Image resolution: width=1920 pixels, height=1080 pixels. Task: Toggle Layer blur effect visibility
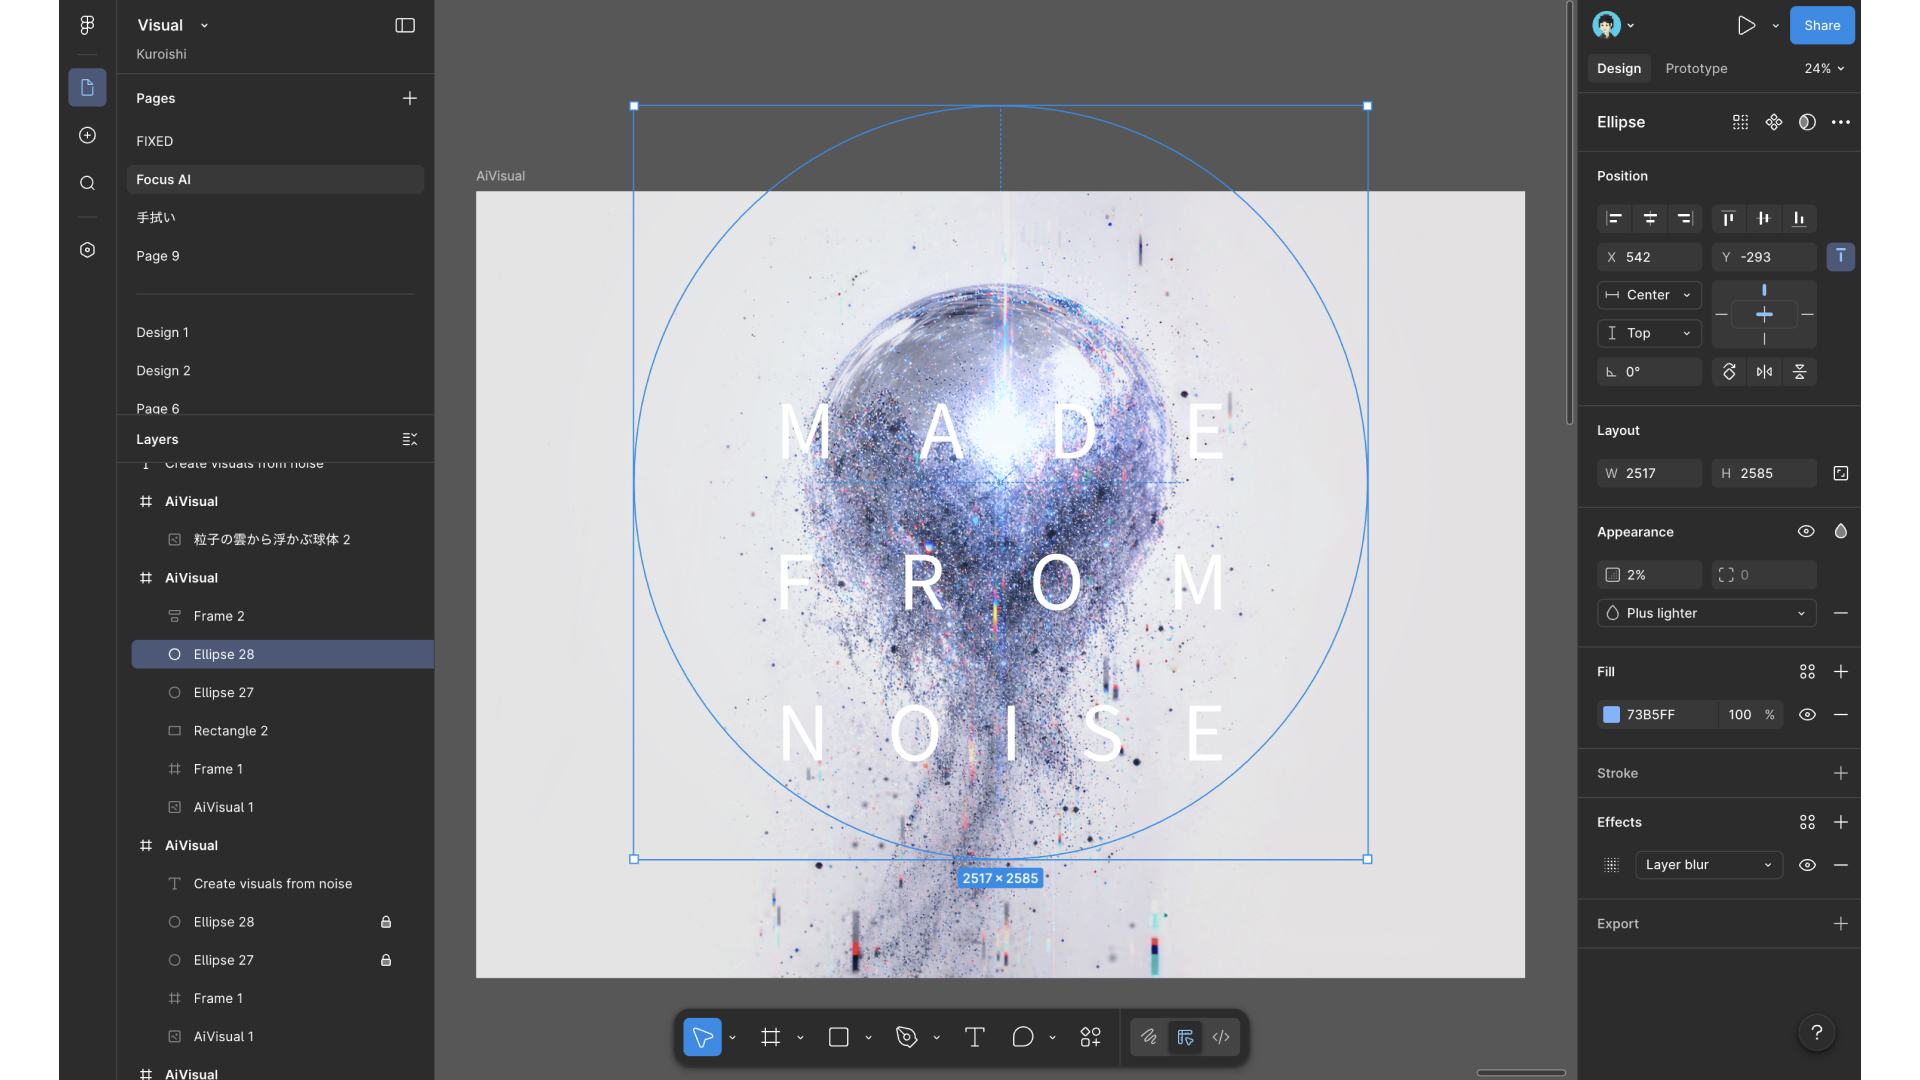(x=1807, y=865)
